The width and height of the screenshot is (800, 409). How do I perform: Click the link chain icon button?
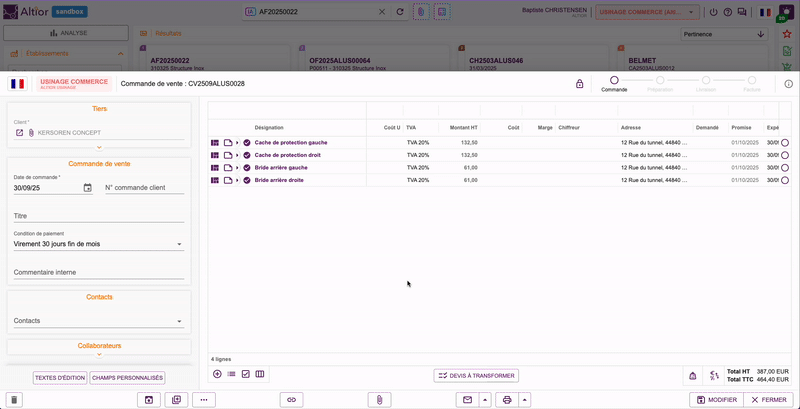(291, 400)
